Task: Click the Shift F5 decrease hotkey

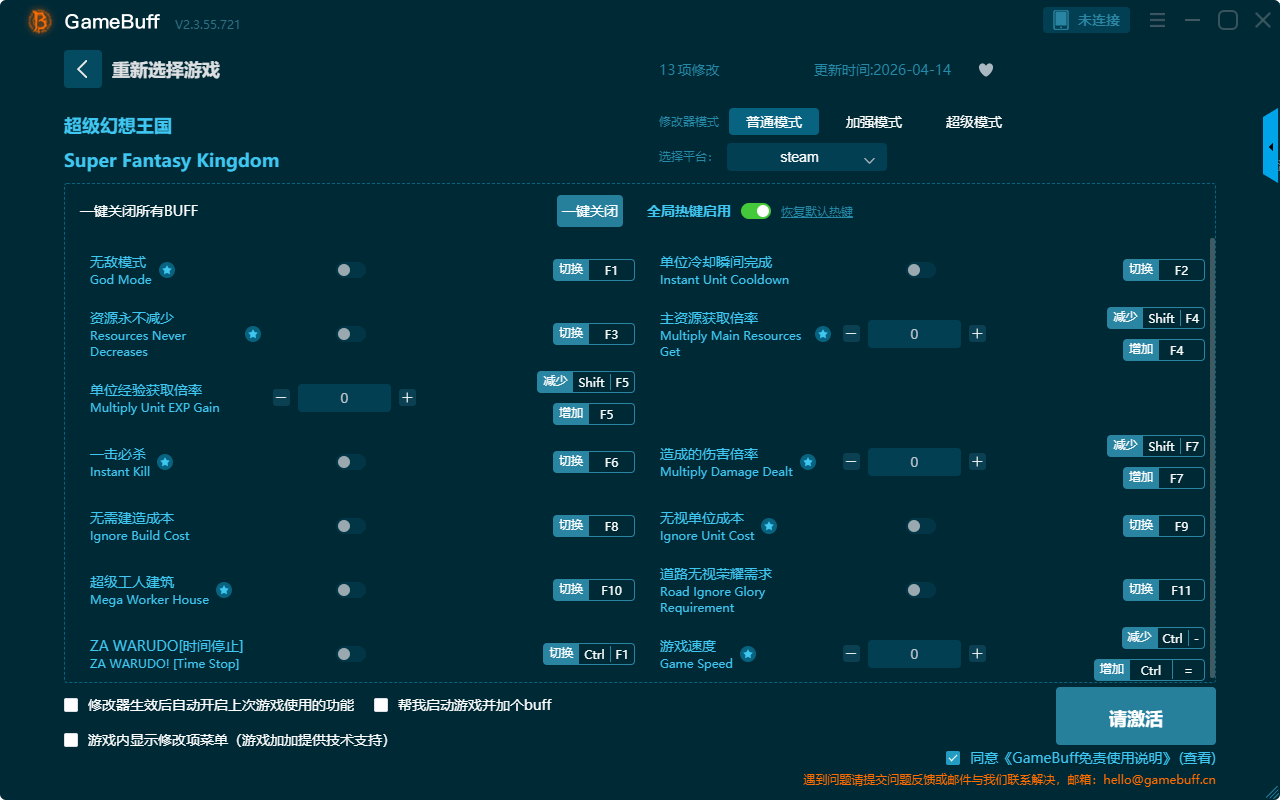Action: pyautogui.click(x=586, y=382)
